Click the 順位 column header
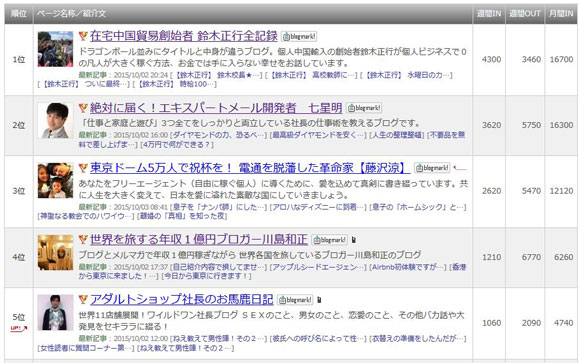Image resolution: width=580 pixels, height=363 pixels. point(18,14)
